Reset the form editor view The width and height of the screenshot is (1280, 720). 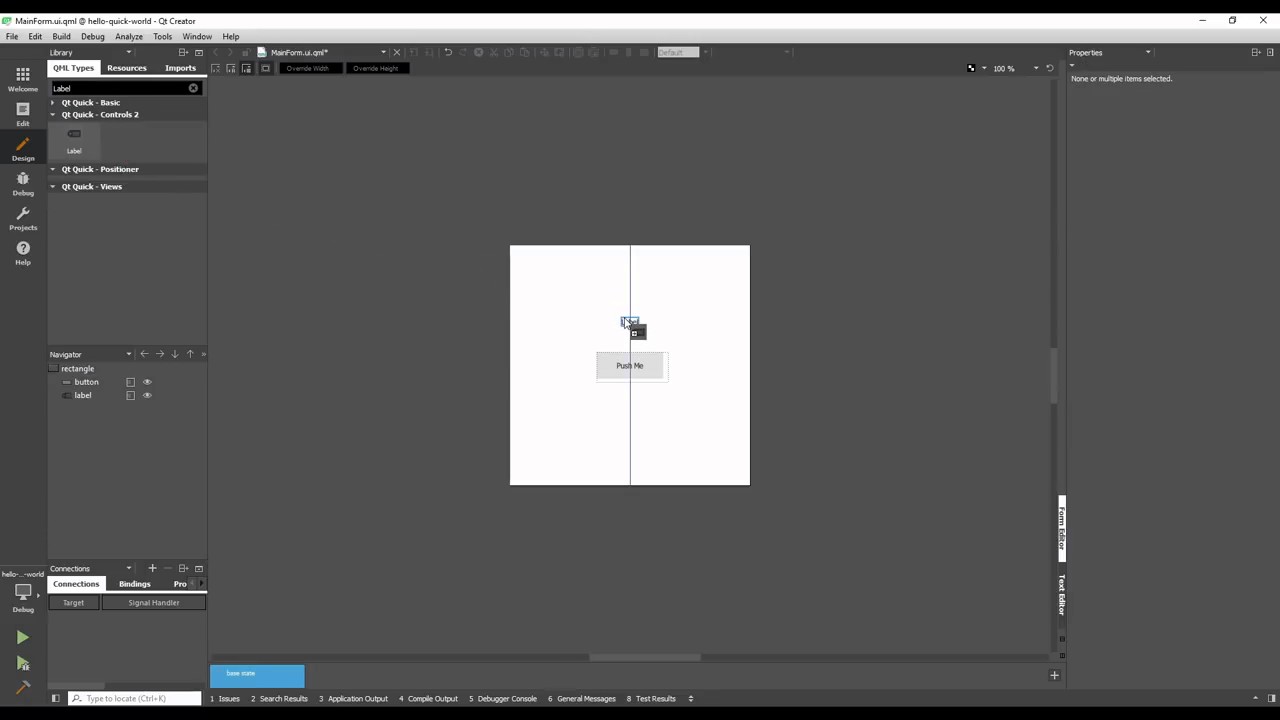1050,68
